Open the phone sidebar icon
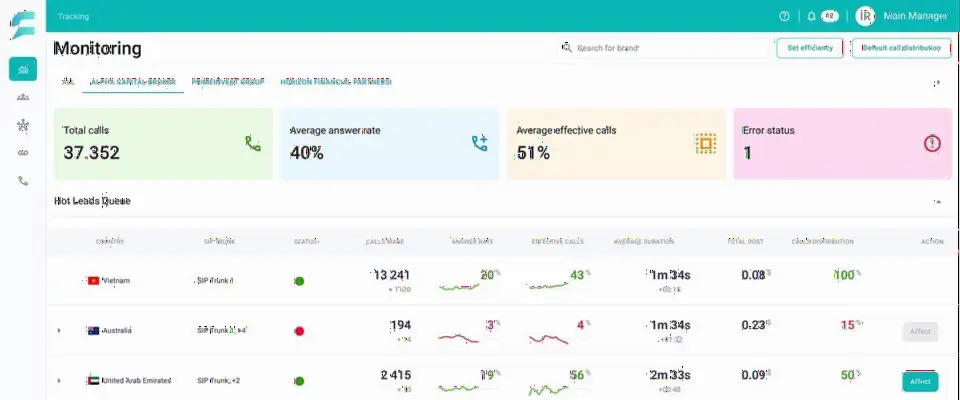This screenshot has width=960, height=400. [23, 181]
